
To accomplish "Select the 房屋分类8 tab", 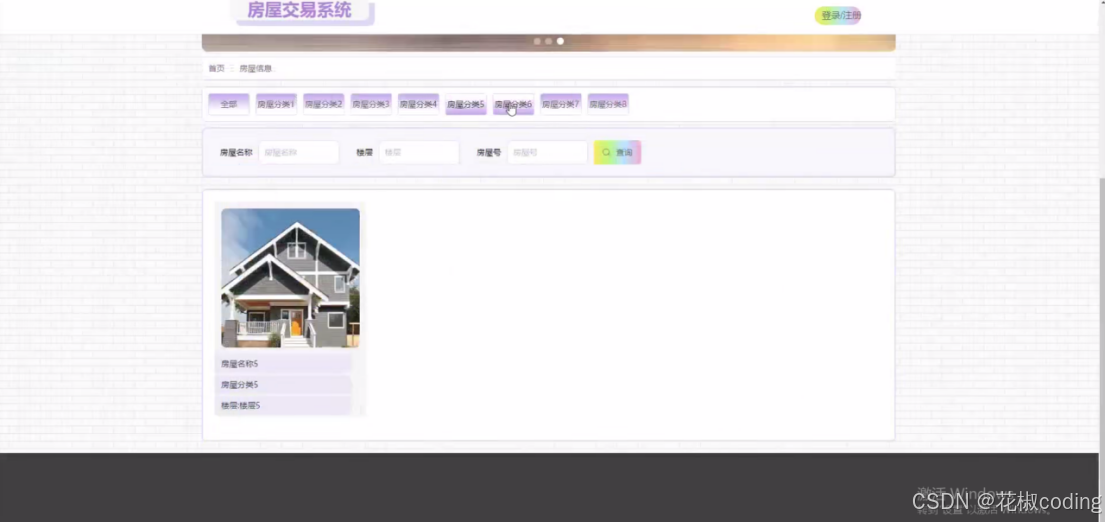I will click(x=608, y=104).
